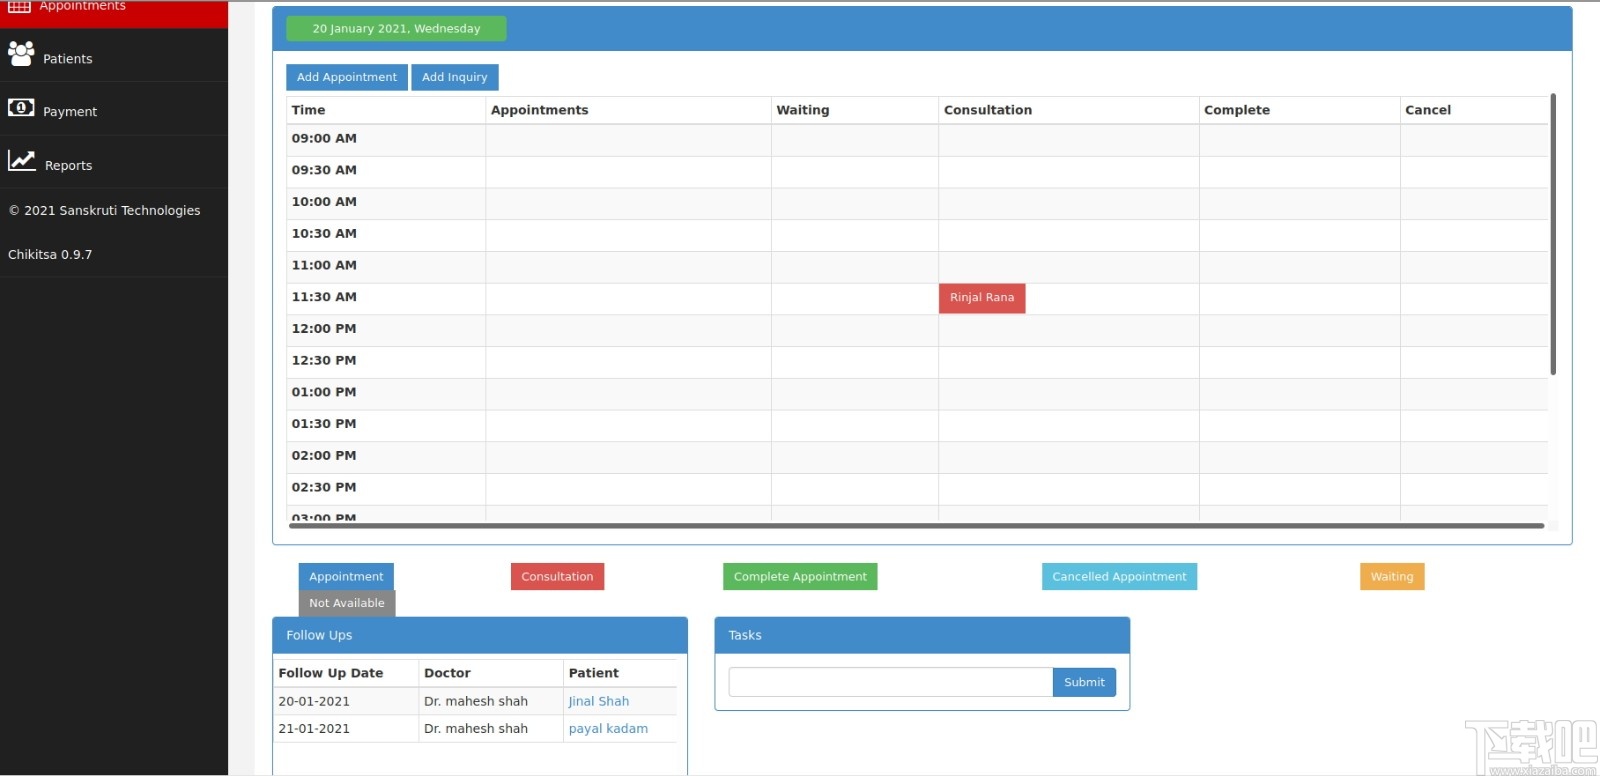Open Reports via its line-chart icon

pyautogui.click(x=22, y=161)
